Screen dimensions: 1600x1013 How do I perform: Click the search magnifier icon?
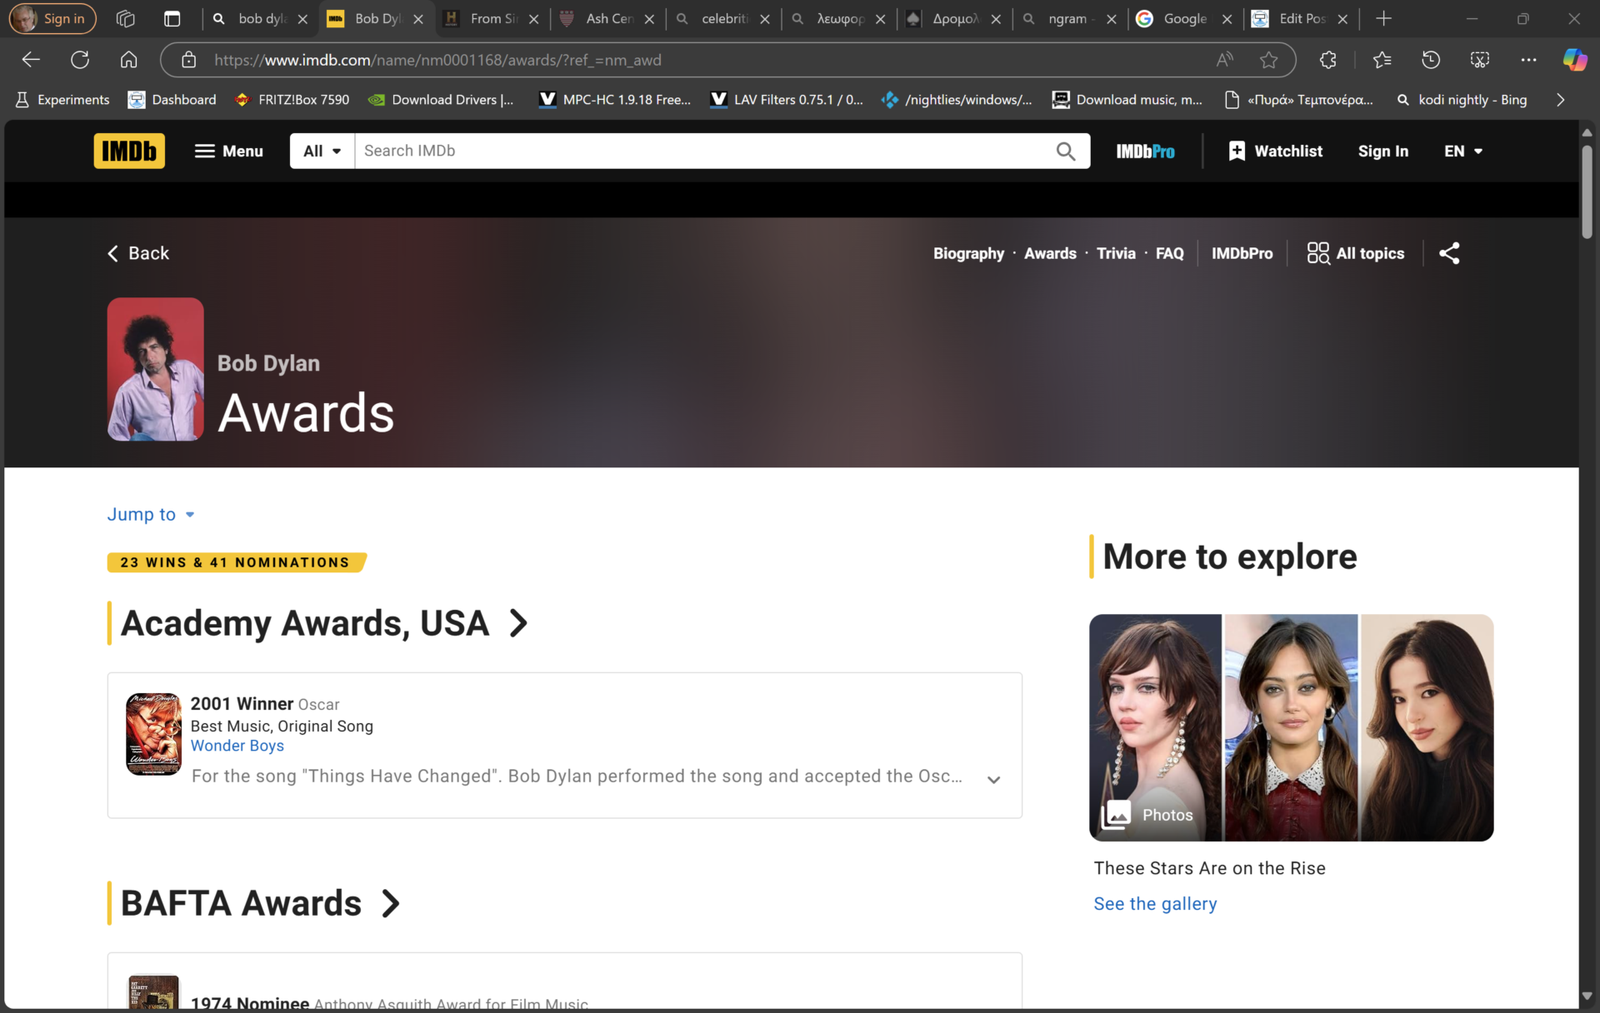[1065, 151]
